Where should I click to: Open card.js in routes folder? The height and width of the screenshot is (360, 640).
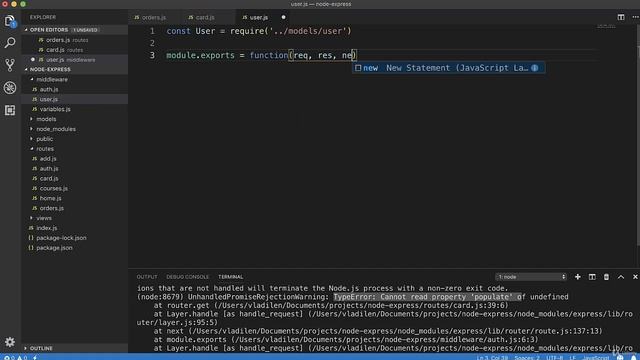[75, 178]
